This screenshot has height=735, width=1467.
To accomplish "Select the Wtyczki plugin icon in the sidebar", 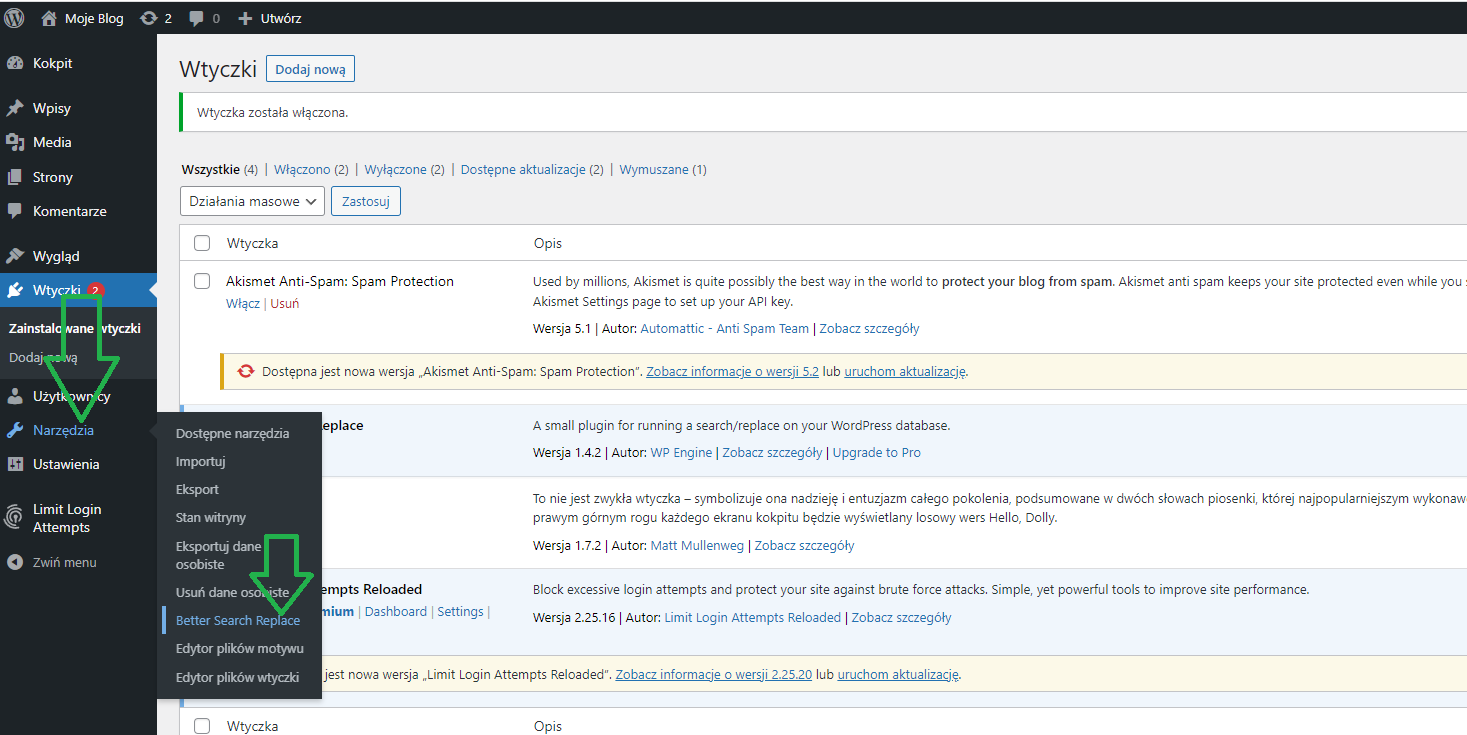I will point(17,290).
